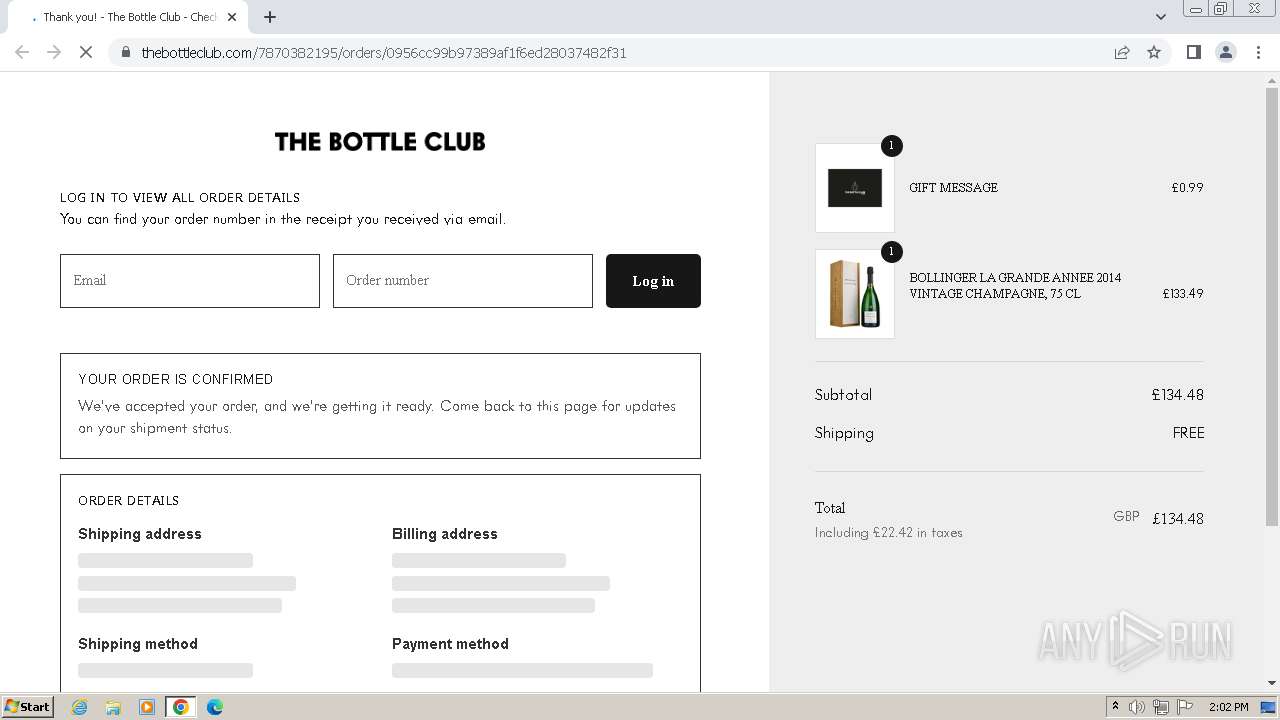Launch Internet Explorer from taskbar
1280x720 pixels.
pyautogui.click(x=80, y=707)
